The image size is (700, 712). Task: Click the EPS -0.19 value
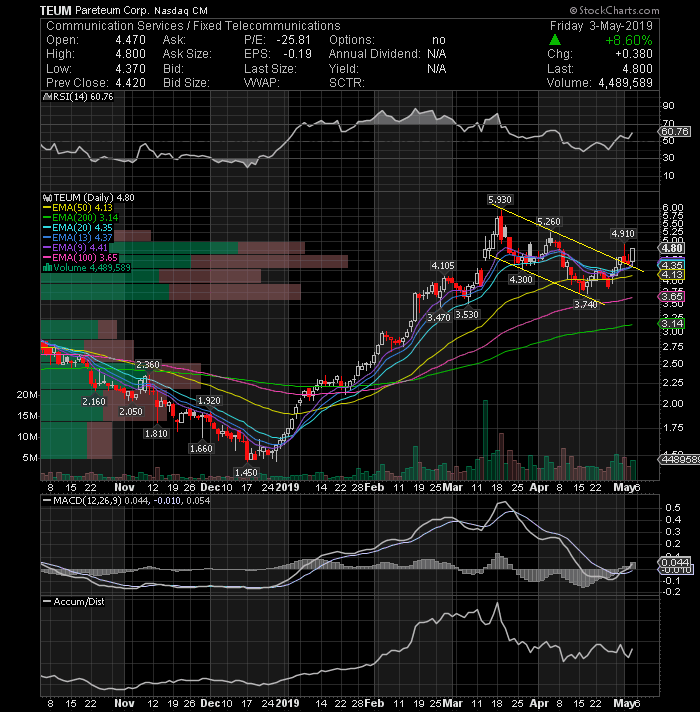point(297,54)
